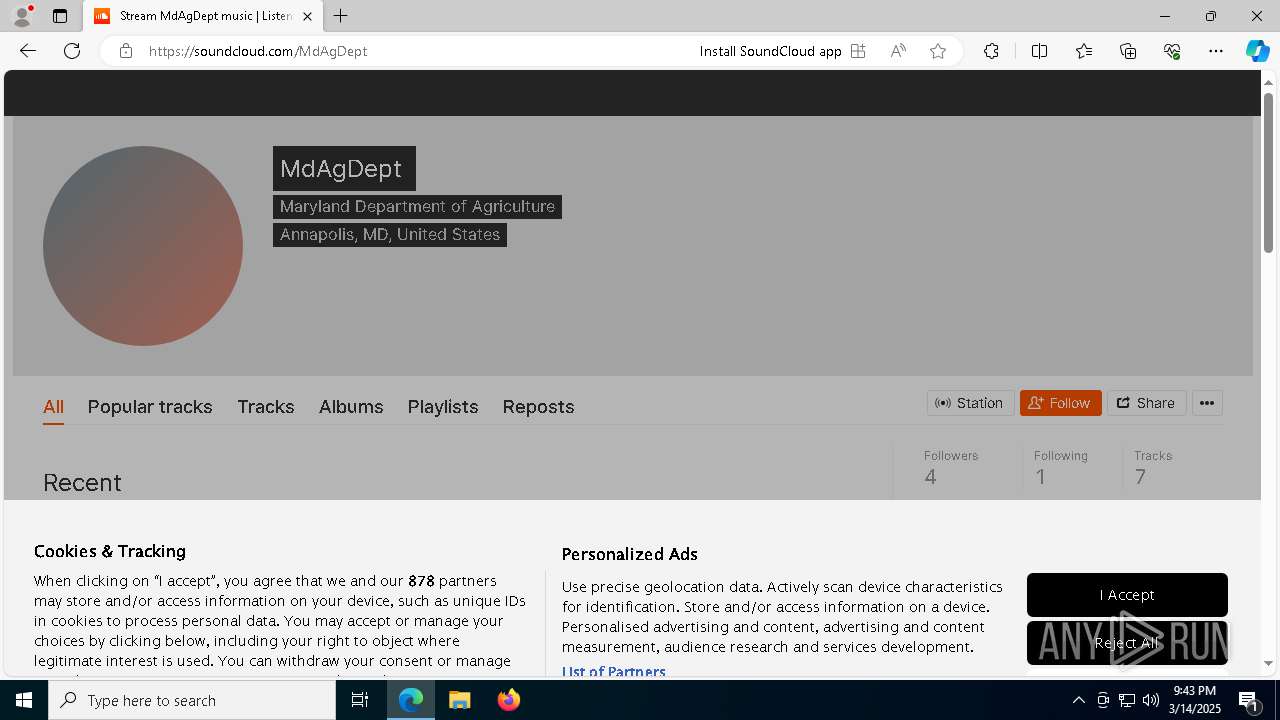Open network settings tray icon
The height and width of the screenshot is (720, 1280).
pyautogui.click(x=1127, y=700)
